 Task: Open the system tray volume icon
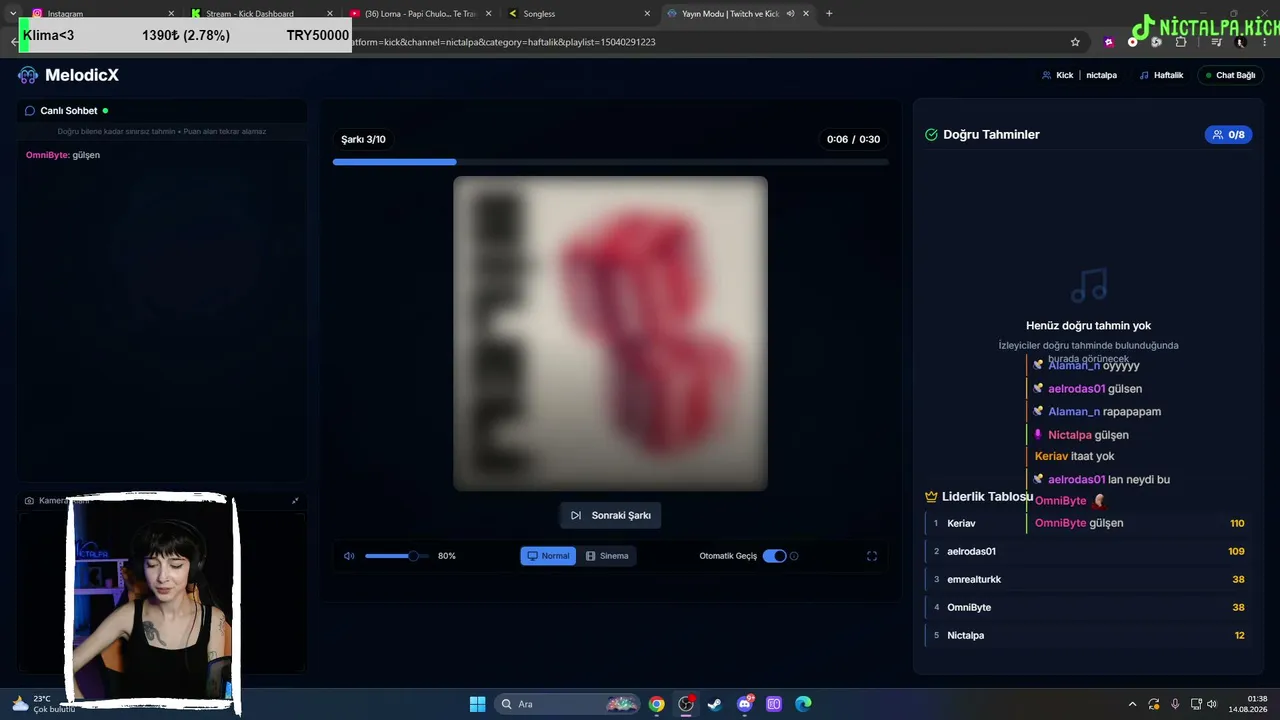tap(1212, 704)
